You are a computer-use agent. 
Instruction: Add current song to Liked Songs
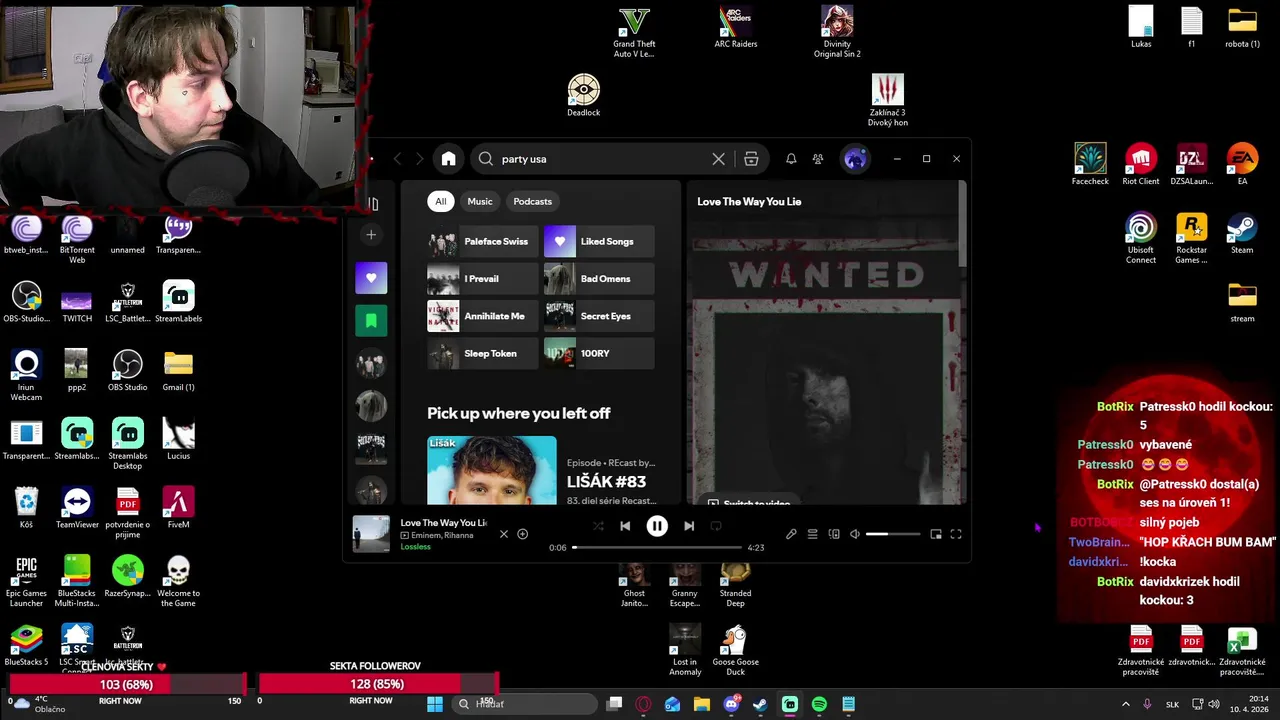pyautogui.click(x=522, y=534)
